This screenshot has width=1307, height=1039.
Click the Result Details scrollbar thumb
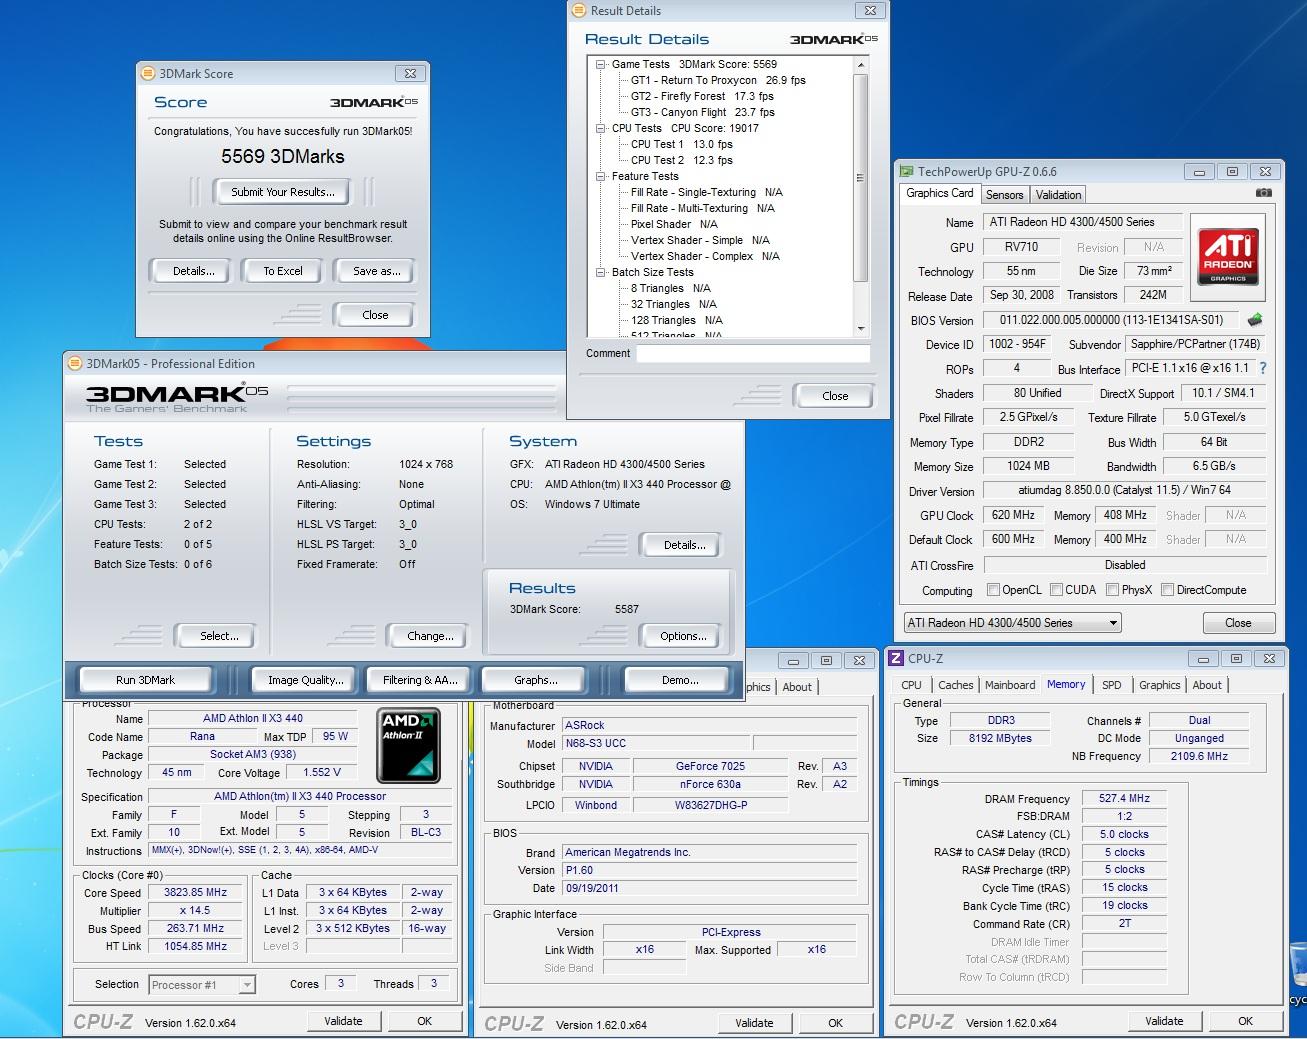(861, 177)
